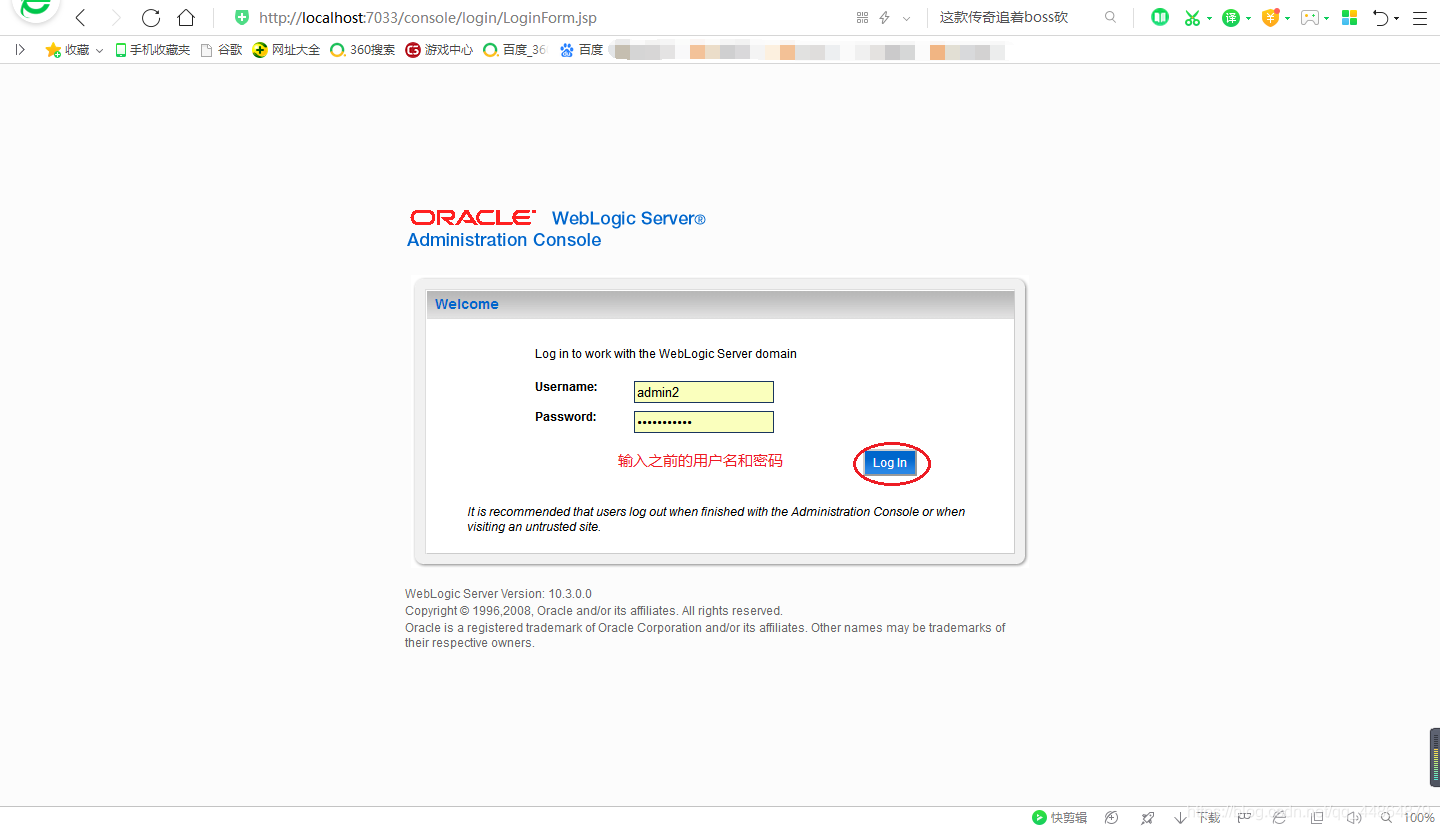Click the status bar rocket icon
Screen dimensions: 1440x830
coord(1147,818)
